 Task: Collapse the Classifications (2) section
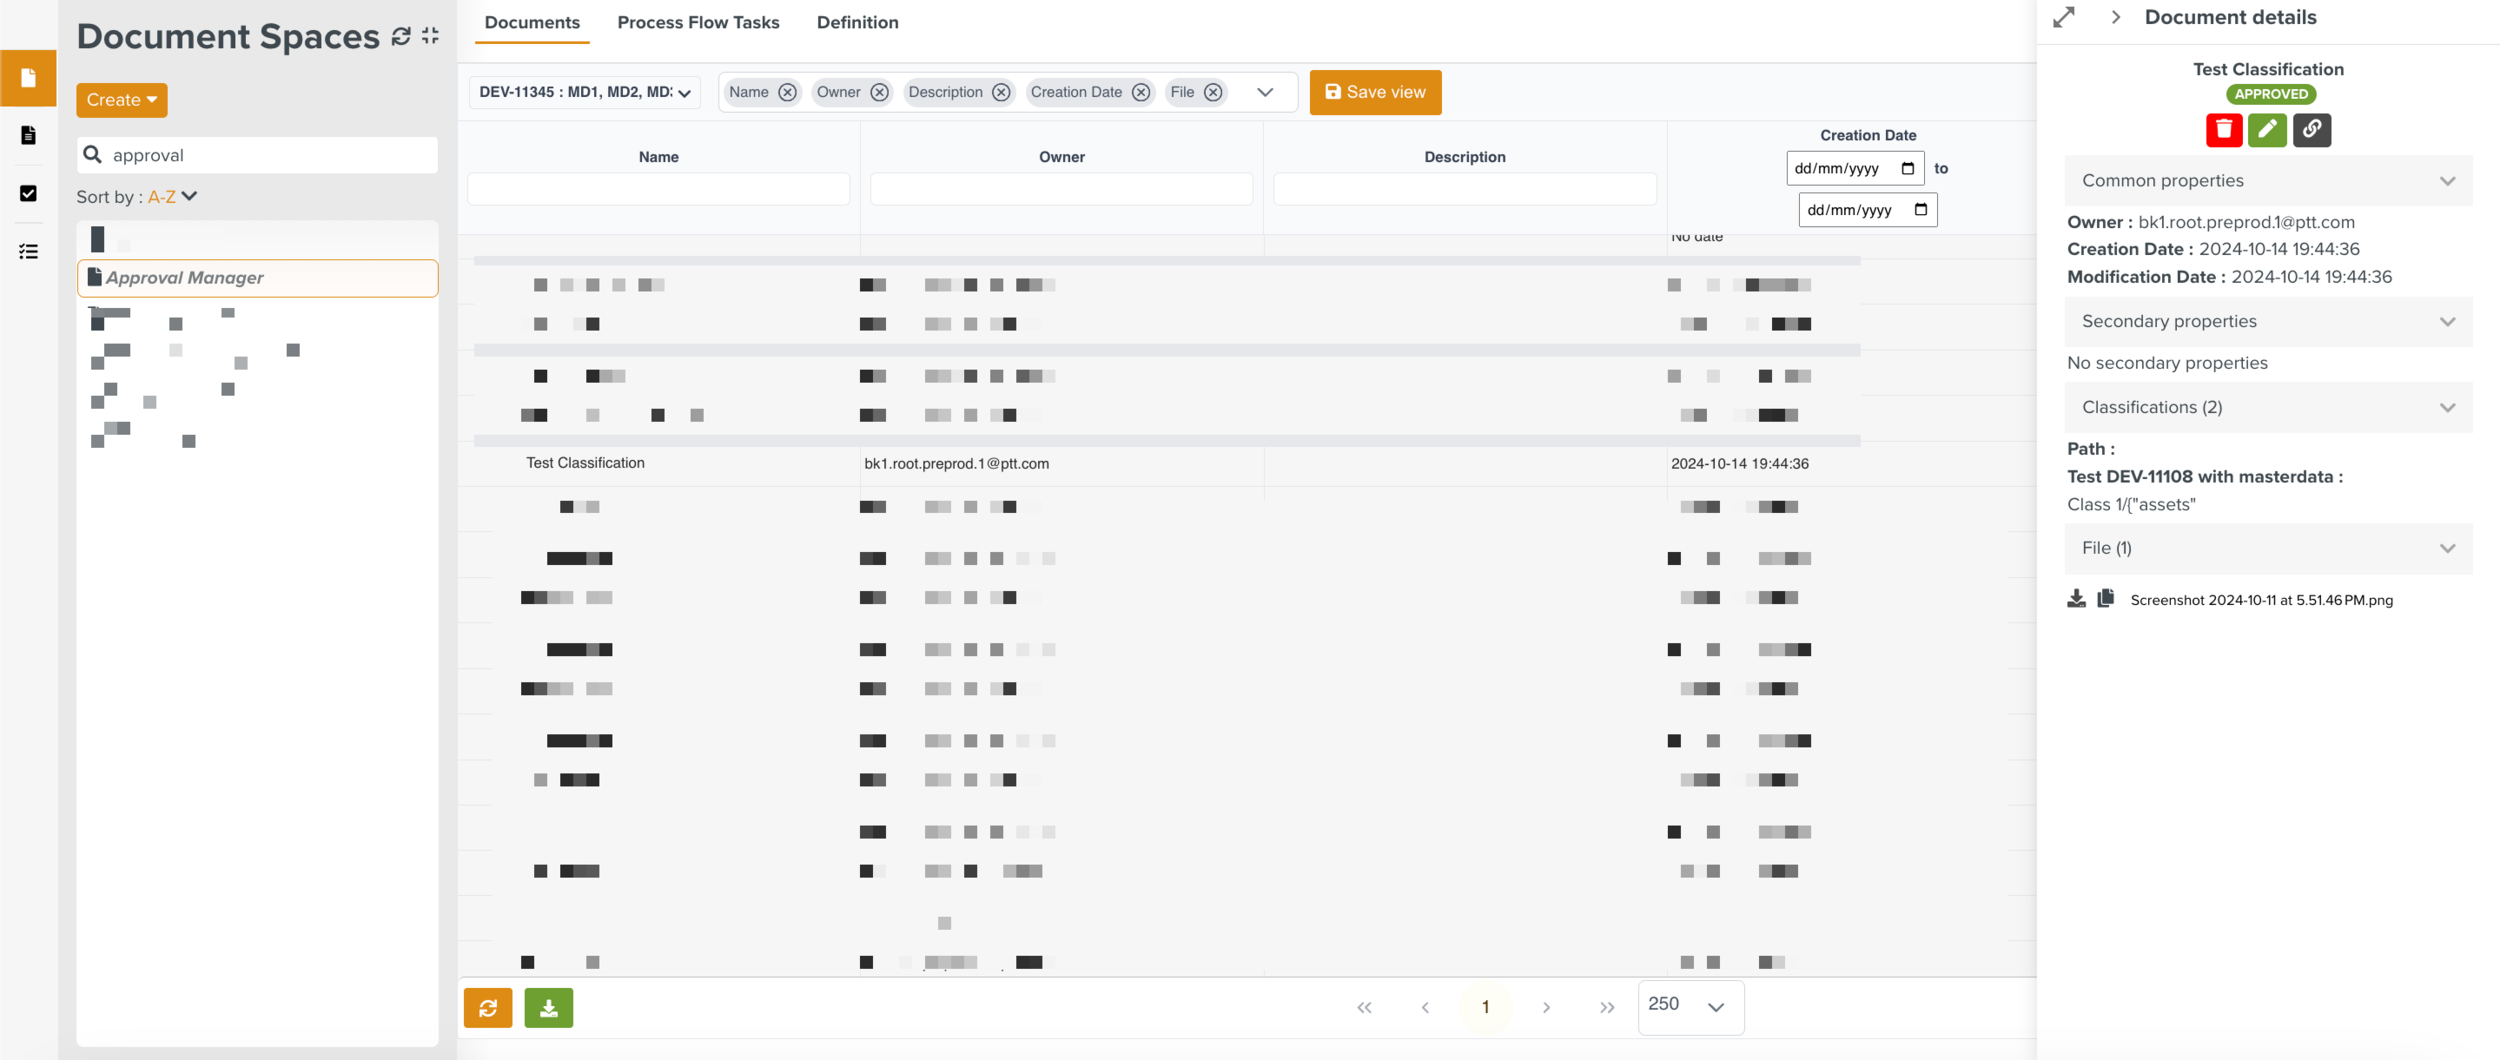pyautogui.click(x=2269, y=408)
